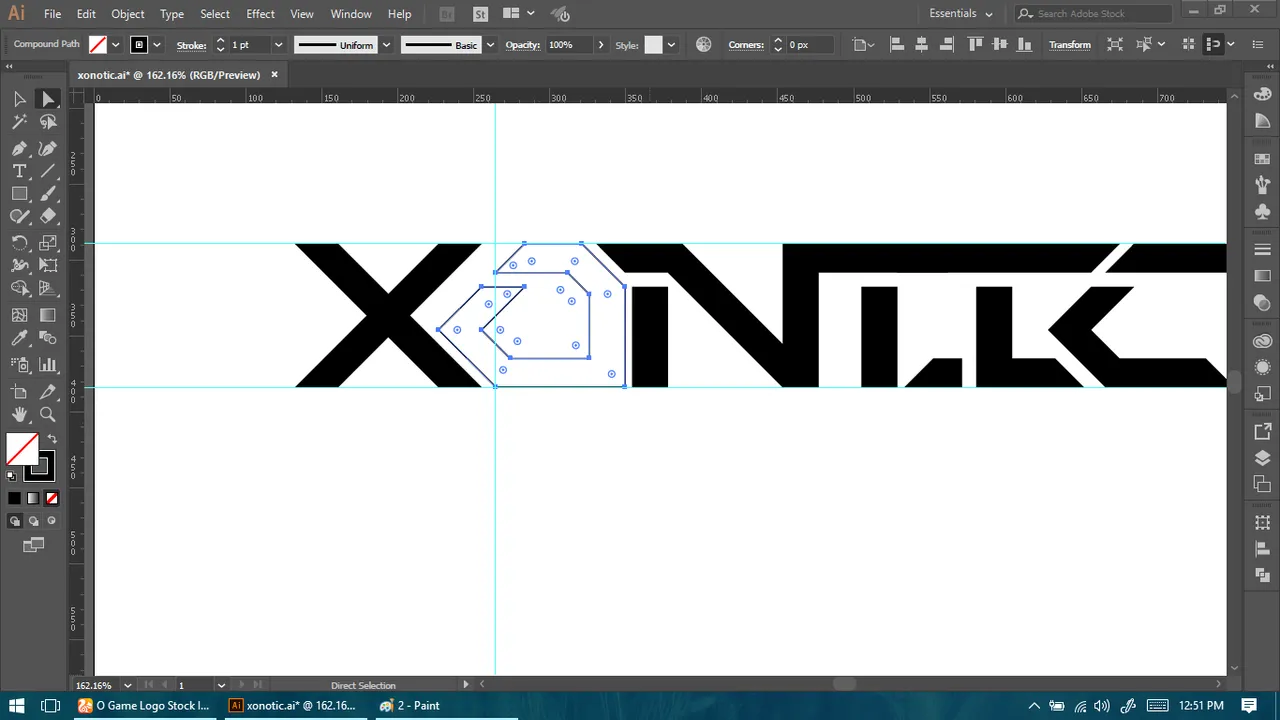1280x720 pixels.
Task: Open the Window menu
Action: [x=351, y=14]
